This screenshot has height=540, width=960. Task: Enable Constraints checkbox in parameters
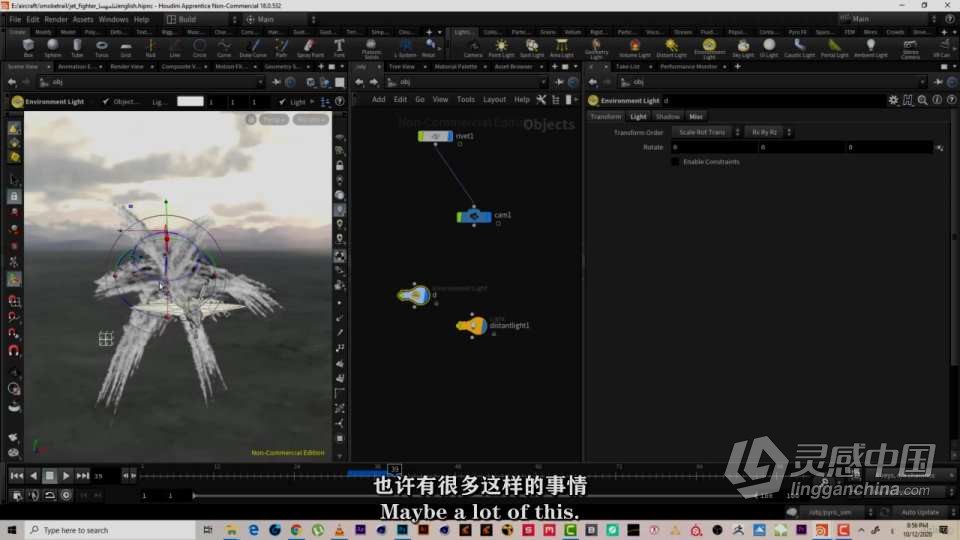pos(675,162)
